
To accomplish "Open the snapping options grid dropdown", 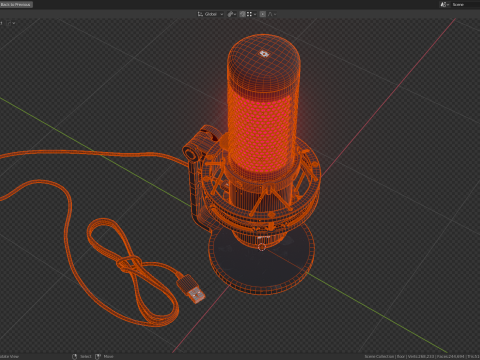I will (x=251, y=14).
